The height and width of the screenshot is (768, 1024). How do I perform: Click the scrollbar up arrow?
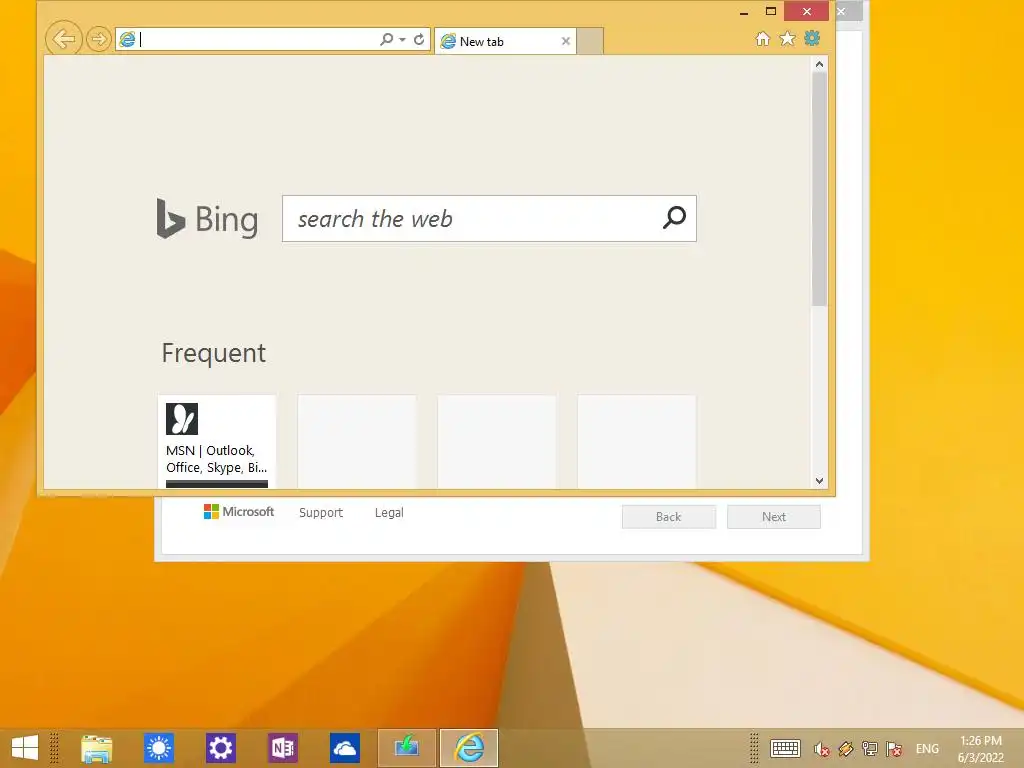coord(819,64)
